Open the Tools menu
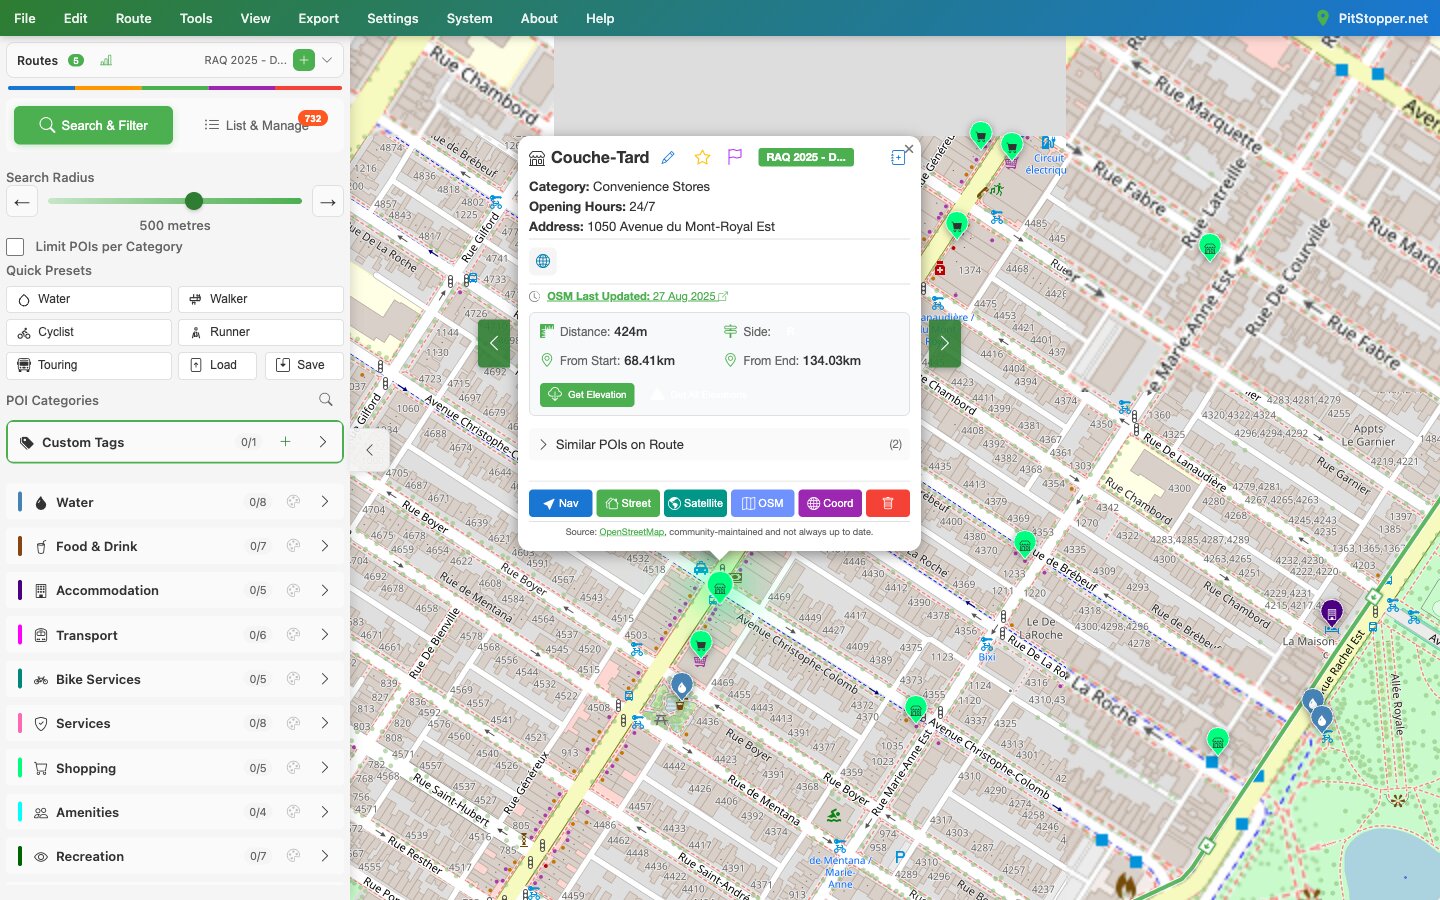This screenshot has height=900, width=1440. 196,18
